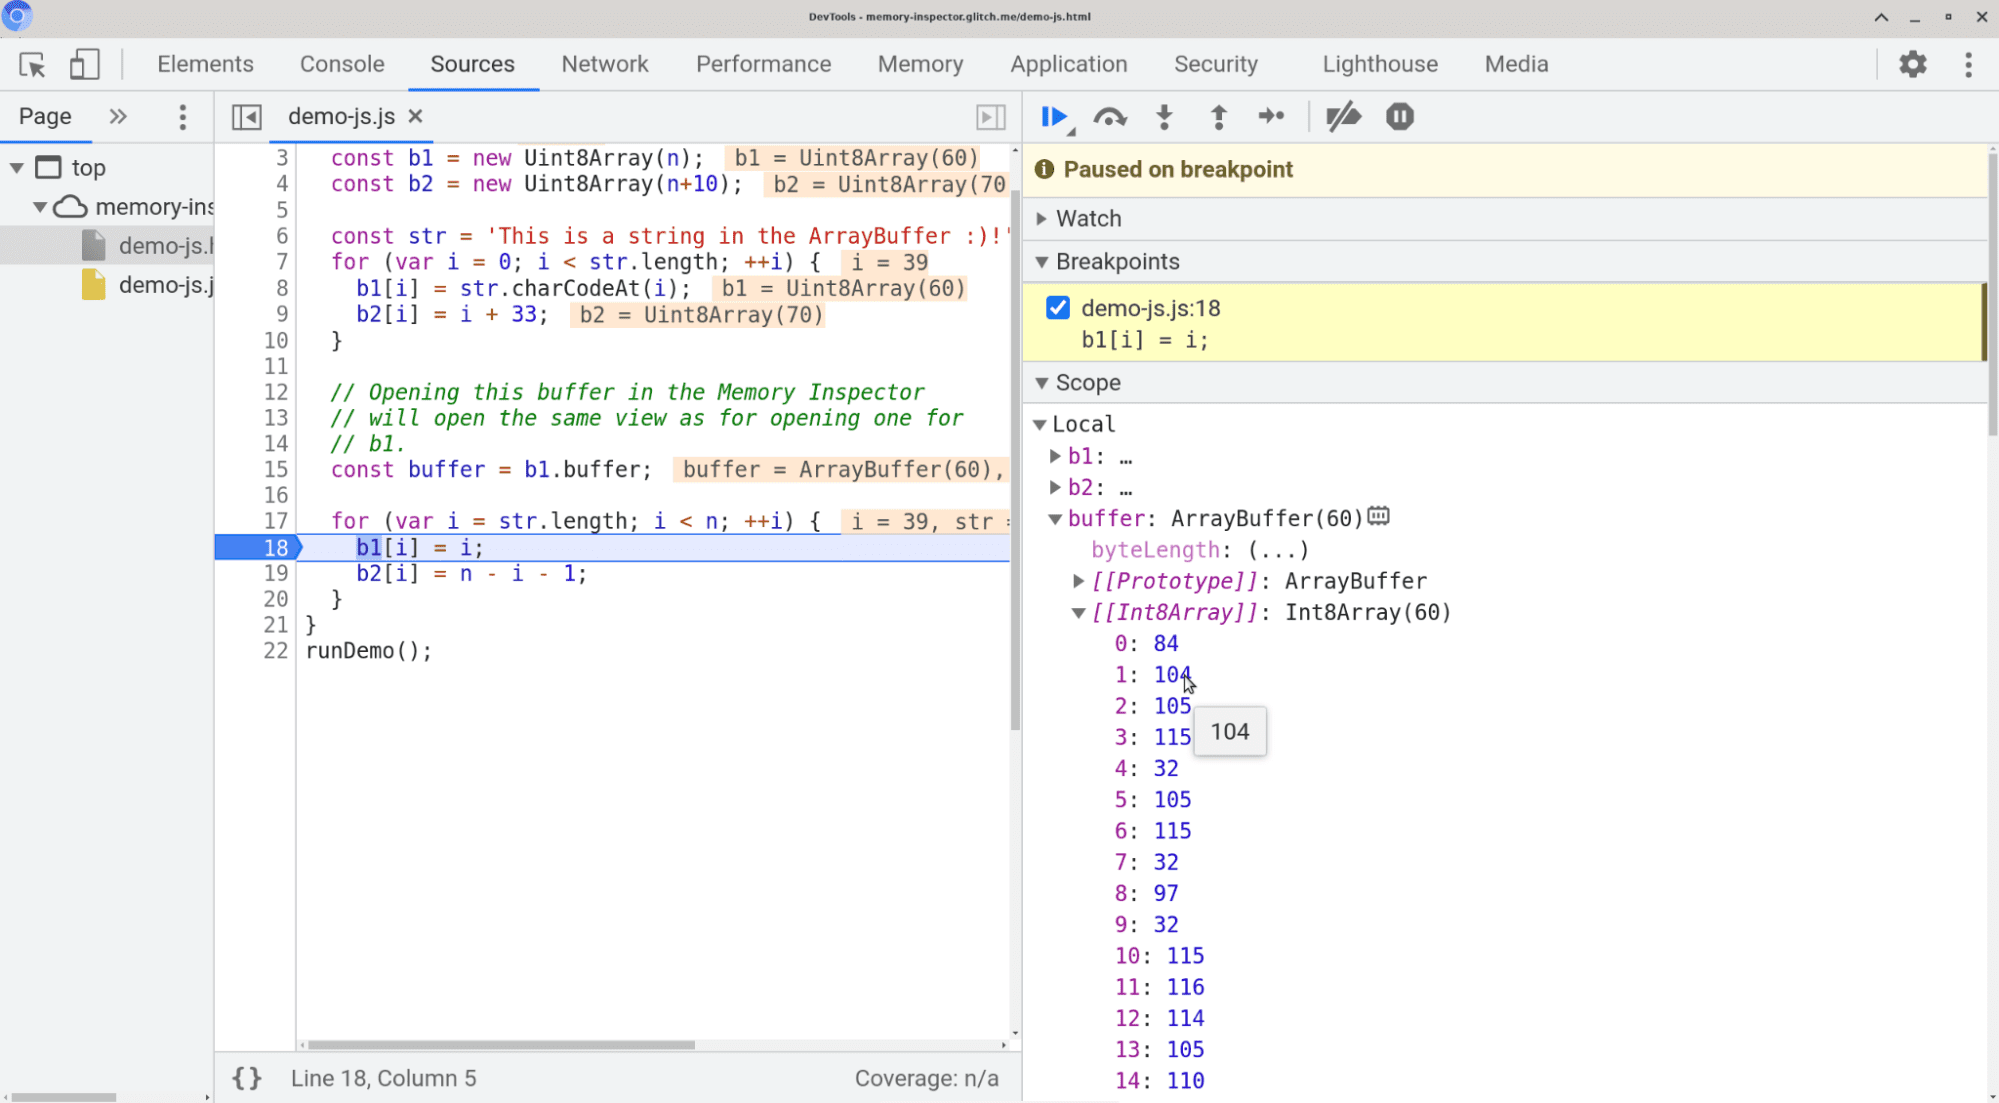Click the step over next function call icon
Screen dimensions: 1999x1103
pyautogui.click(x=1111, y=117)
